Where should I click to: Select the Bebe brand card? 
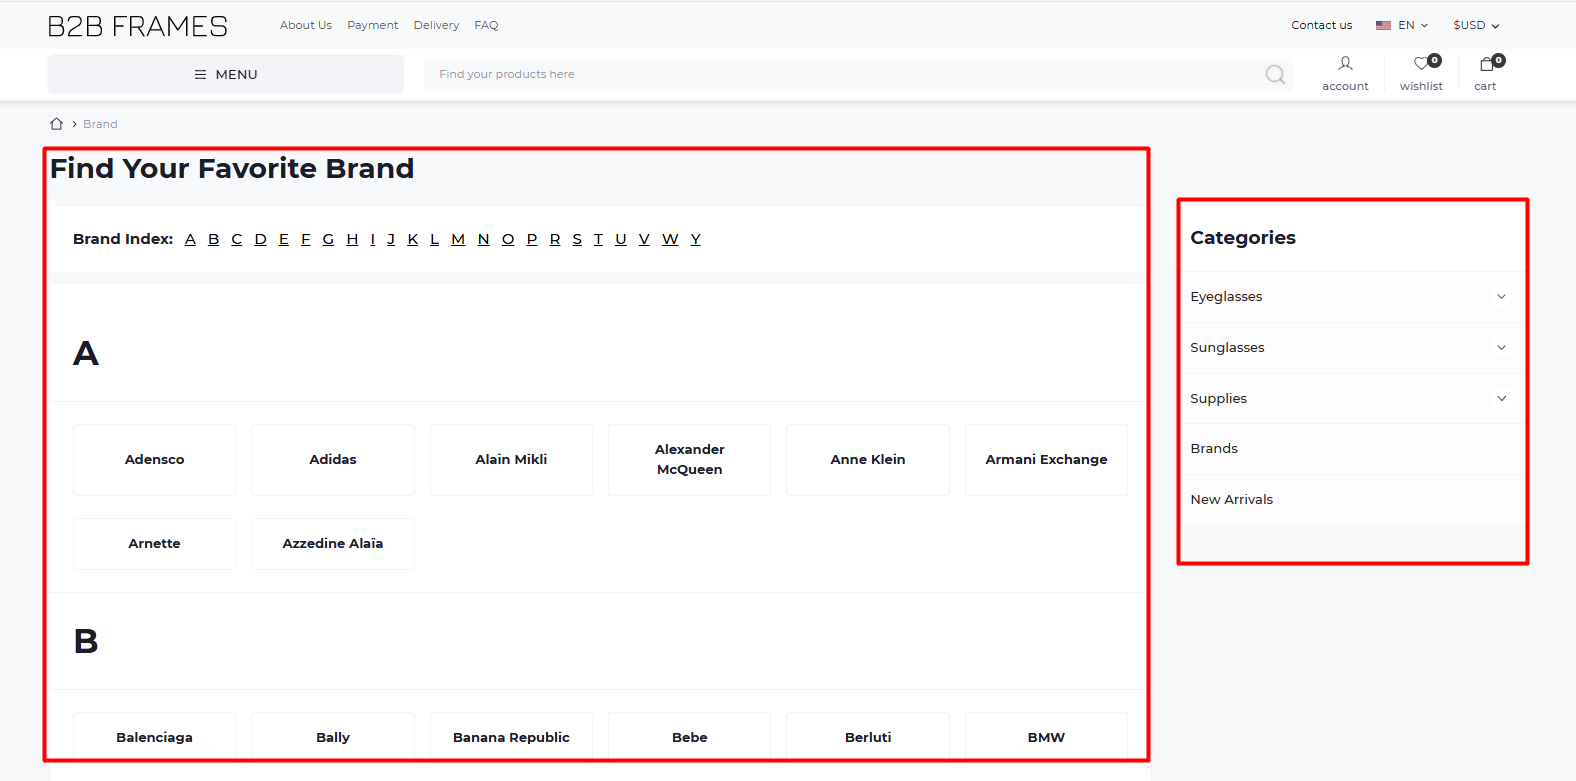(x=690, y=738)
